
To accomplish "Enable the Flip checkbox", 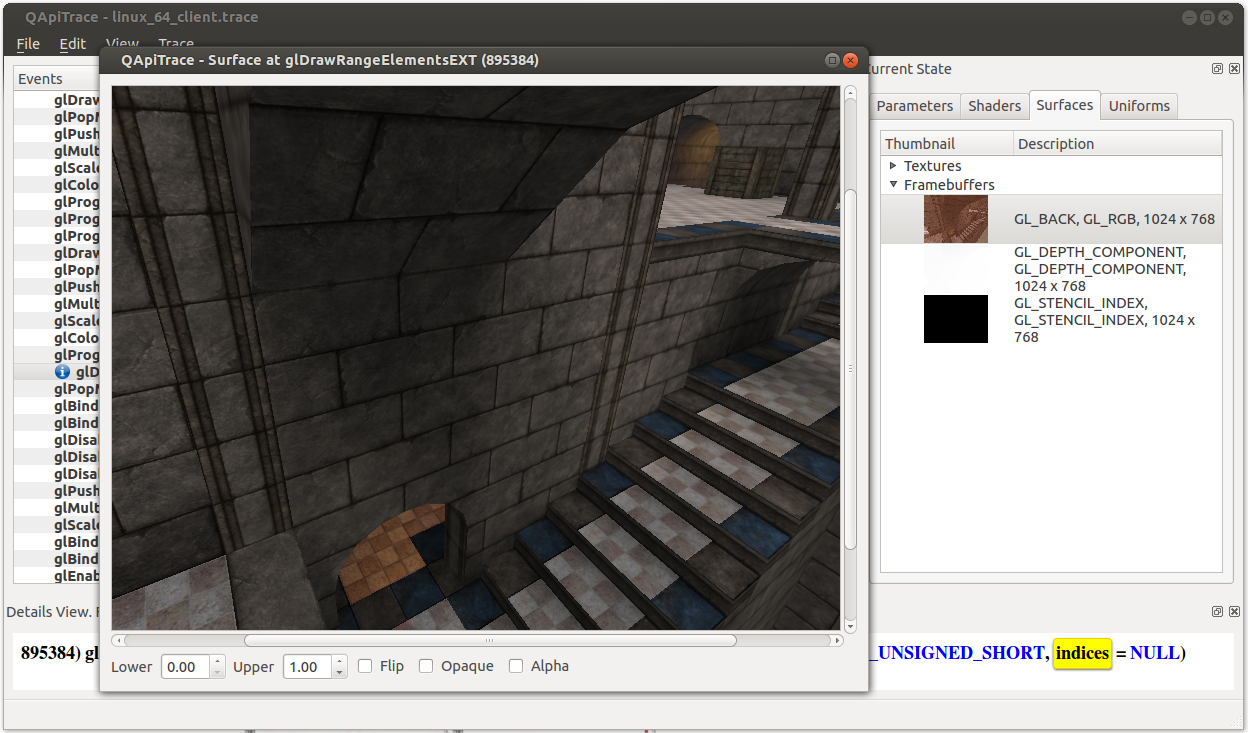I will coord(366,666).
